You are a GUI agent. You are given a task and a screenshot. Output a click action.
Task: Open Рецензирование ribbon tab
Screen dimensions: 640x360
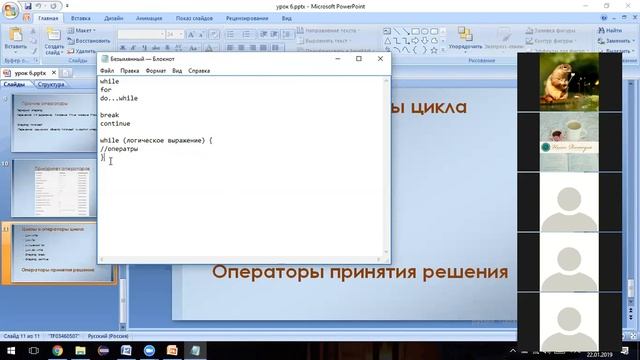pos(247,18)
